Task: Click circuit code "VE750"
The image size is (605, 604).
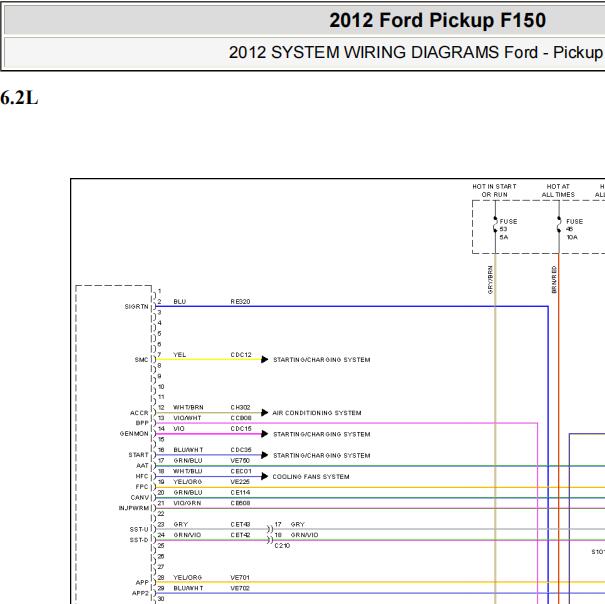Action: pyautogui.click(x=240, y=460)
